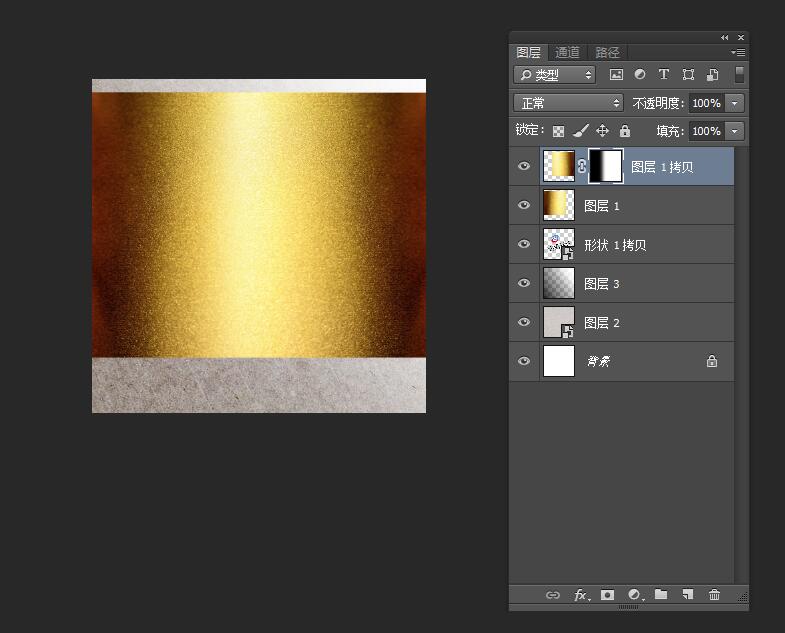Lock all with the padlock icon
This screenshot has width=785, height=633.
pyautogui.click(x=625, y=131)
